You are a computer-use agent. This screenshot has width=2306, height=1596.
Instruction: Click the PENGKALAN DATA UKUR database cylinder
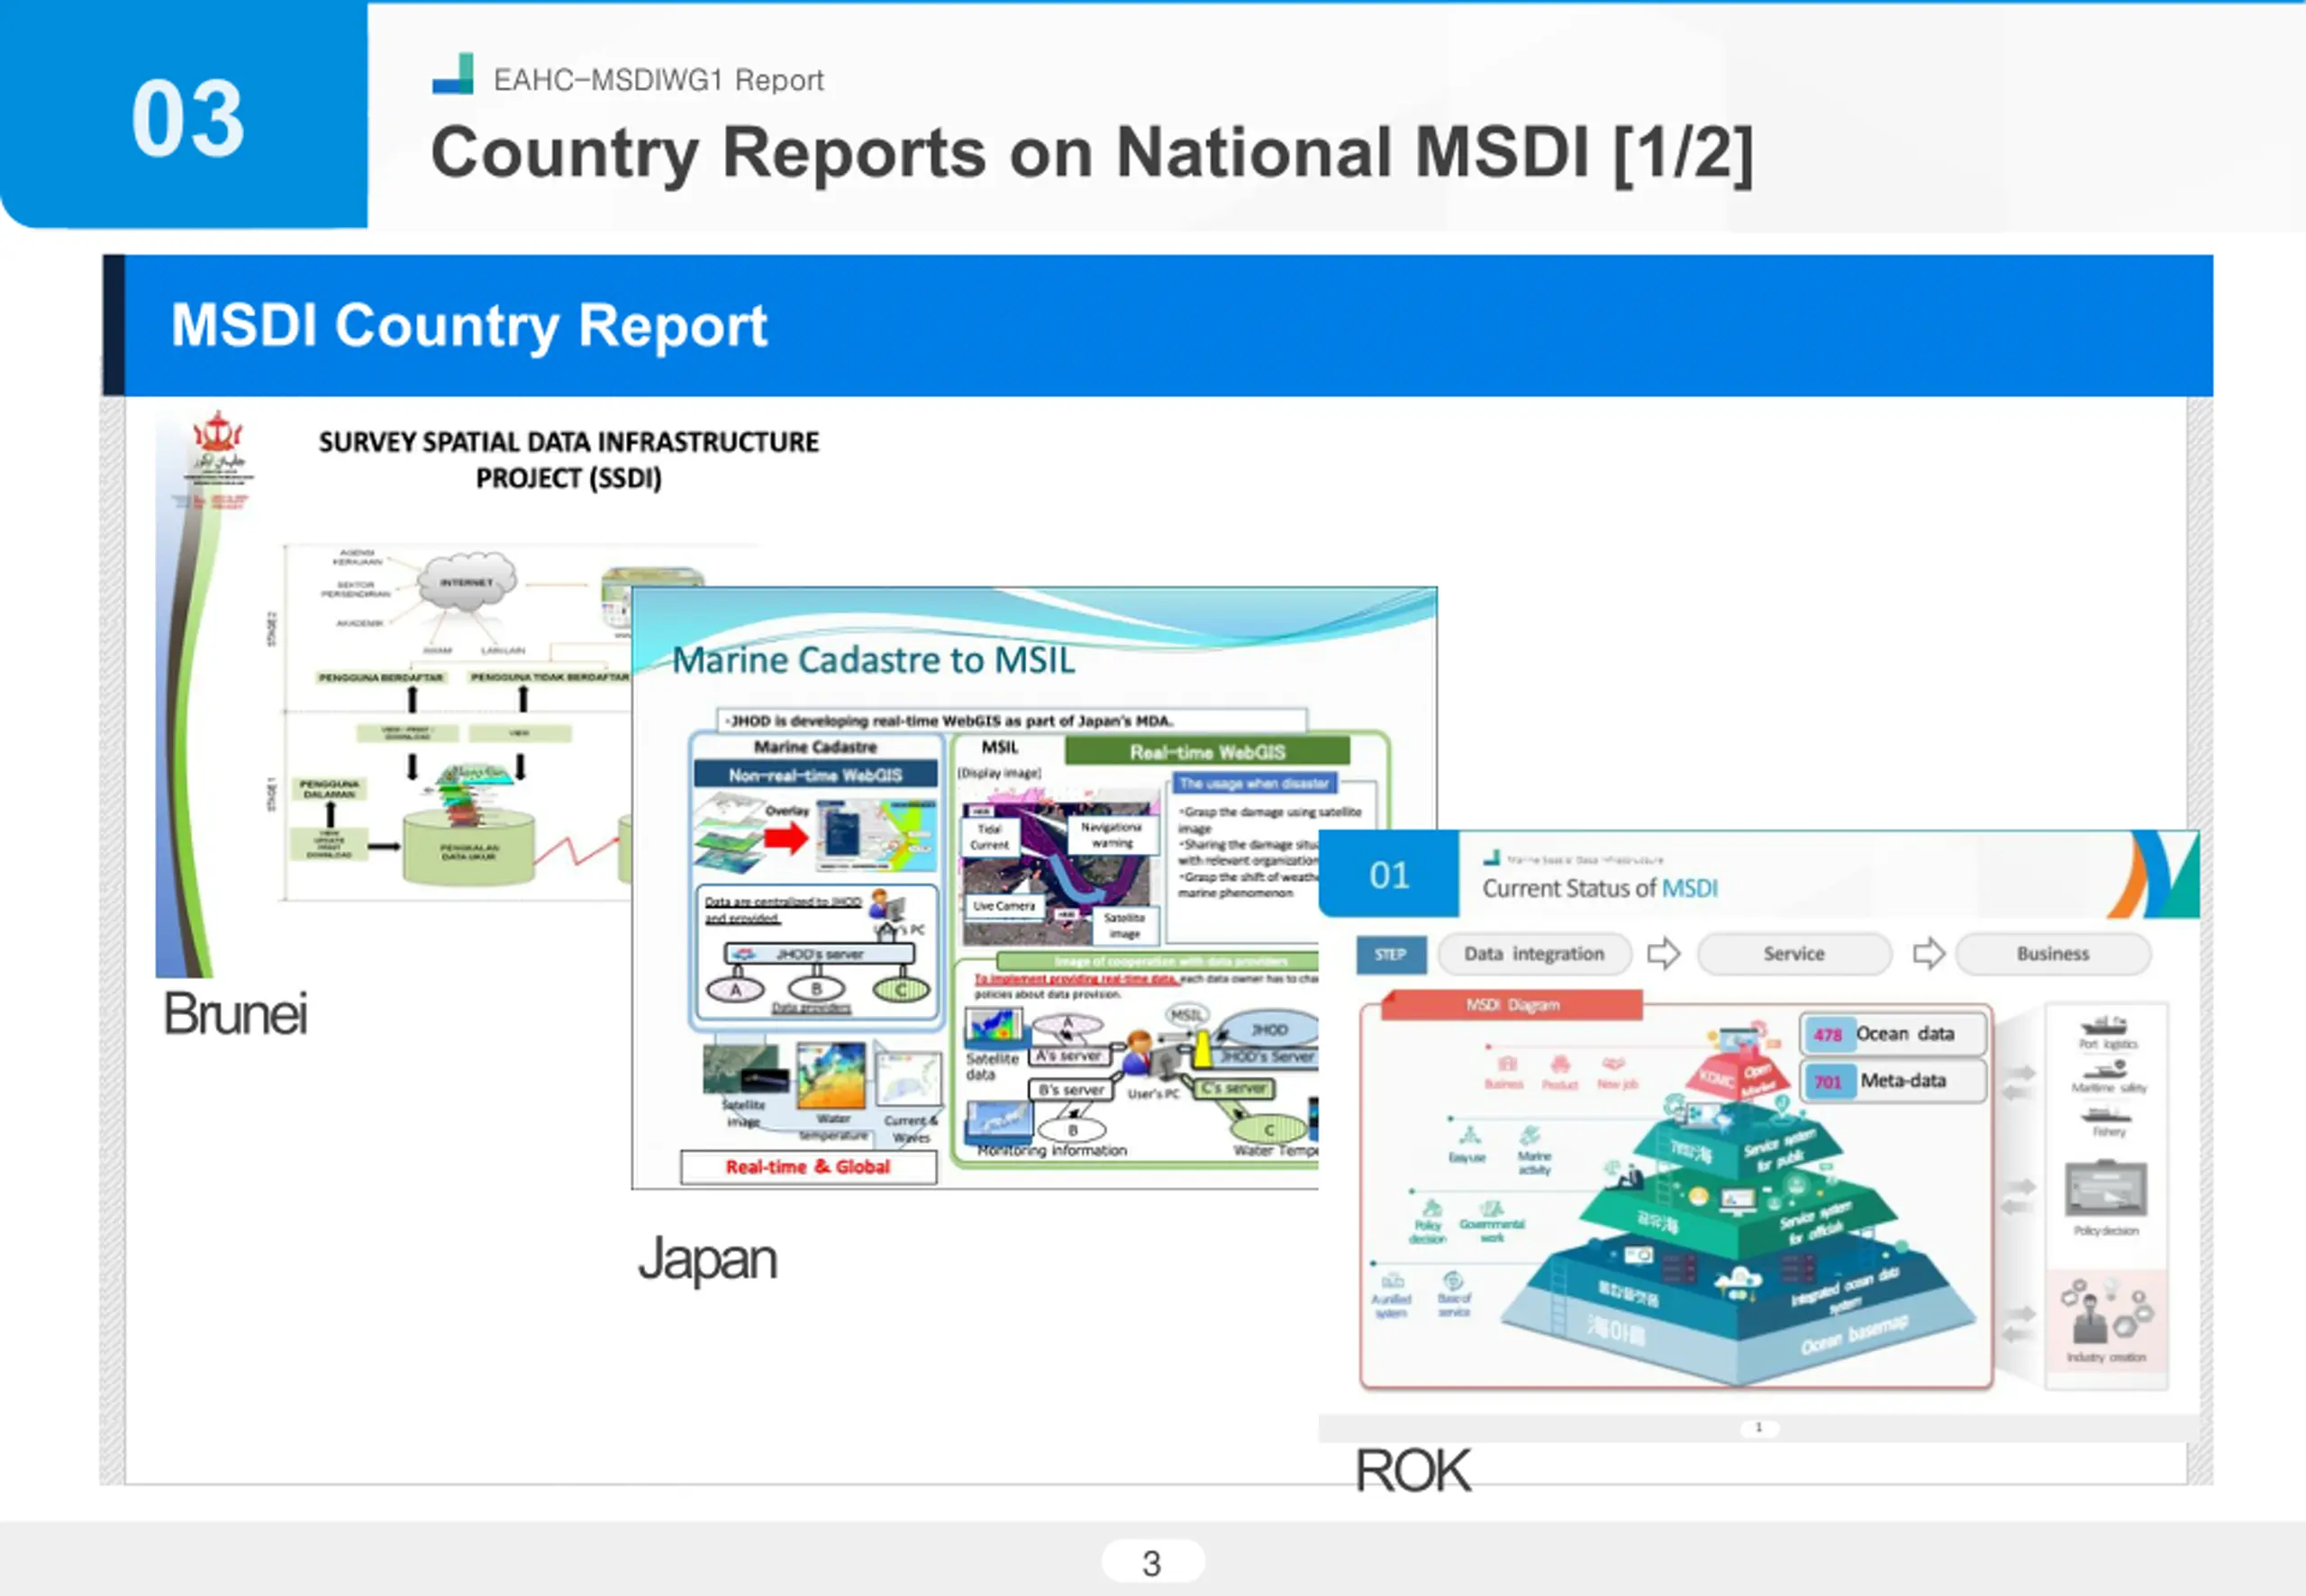click(x=468, y=847)
